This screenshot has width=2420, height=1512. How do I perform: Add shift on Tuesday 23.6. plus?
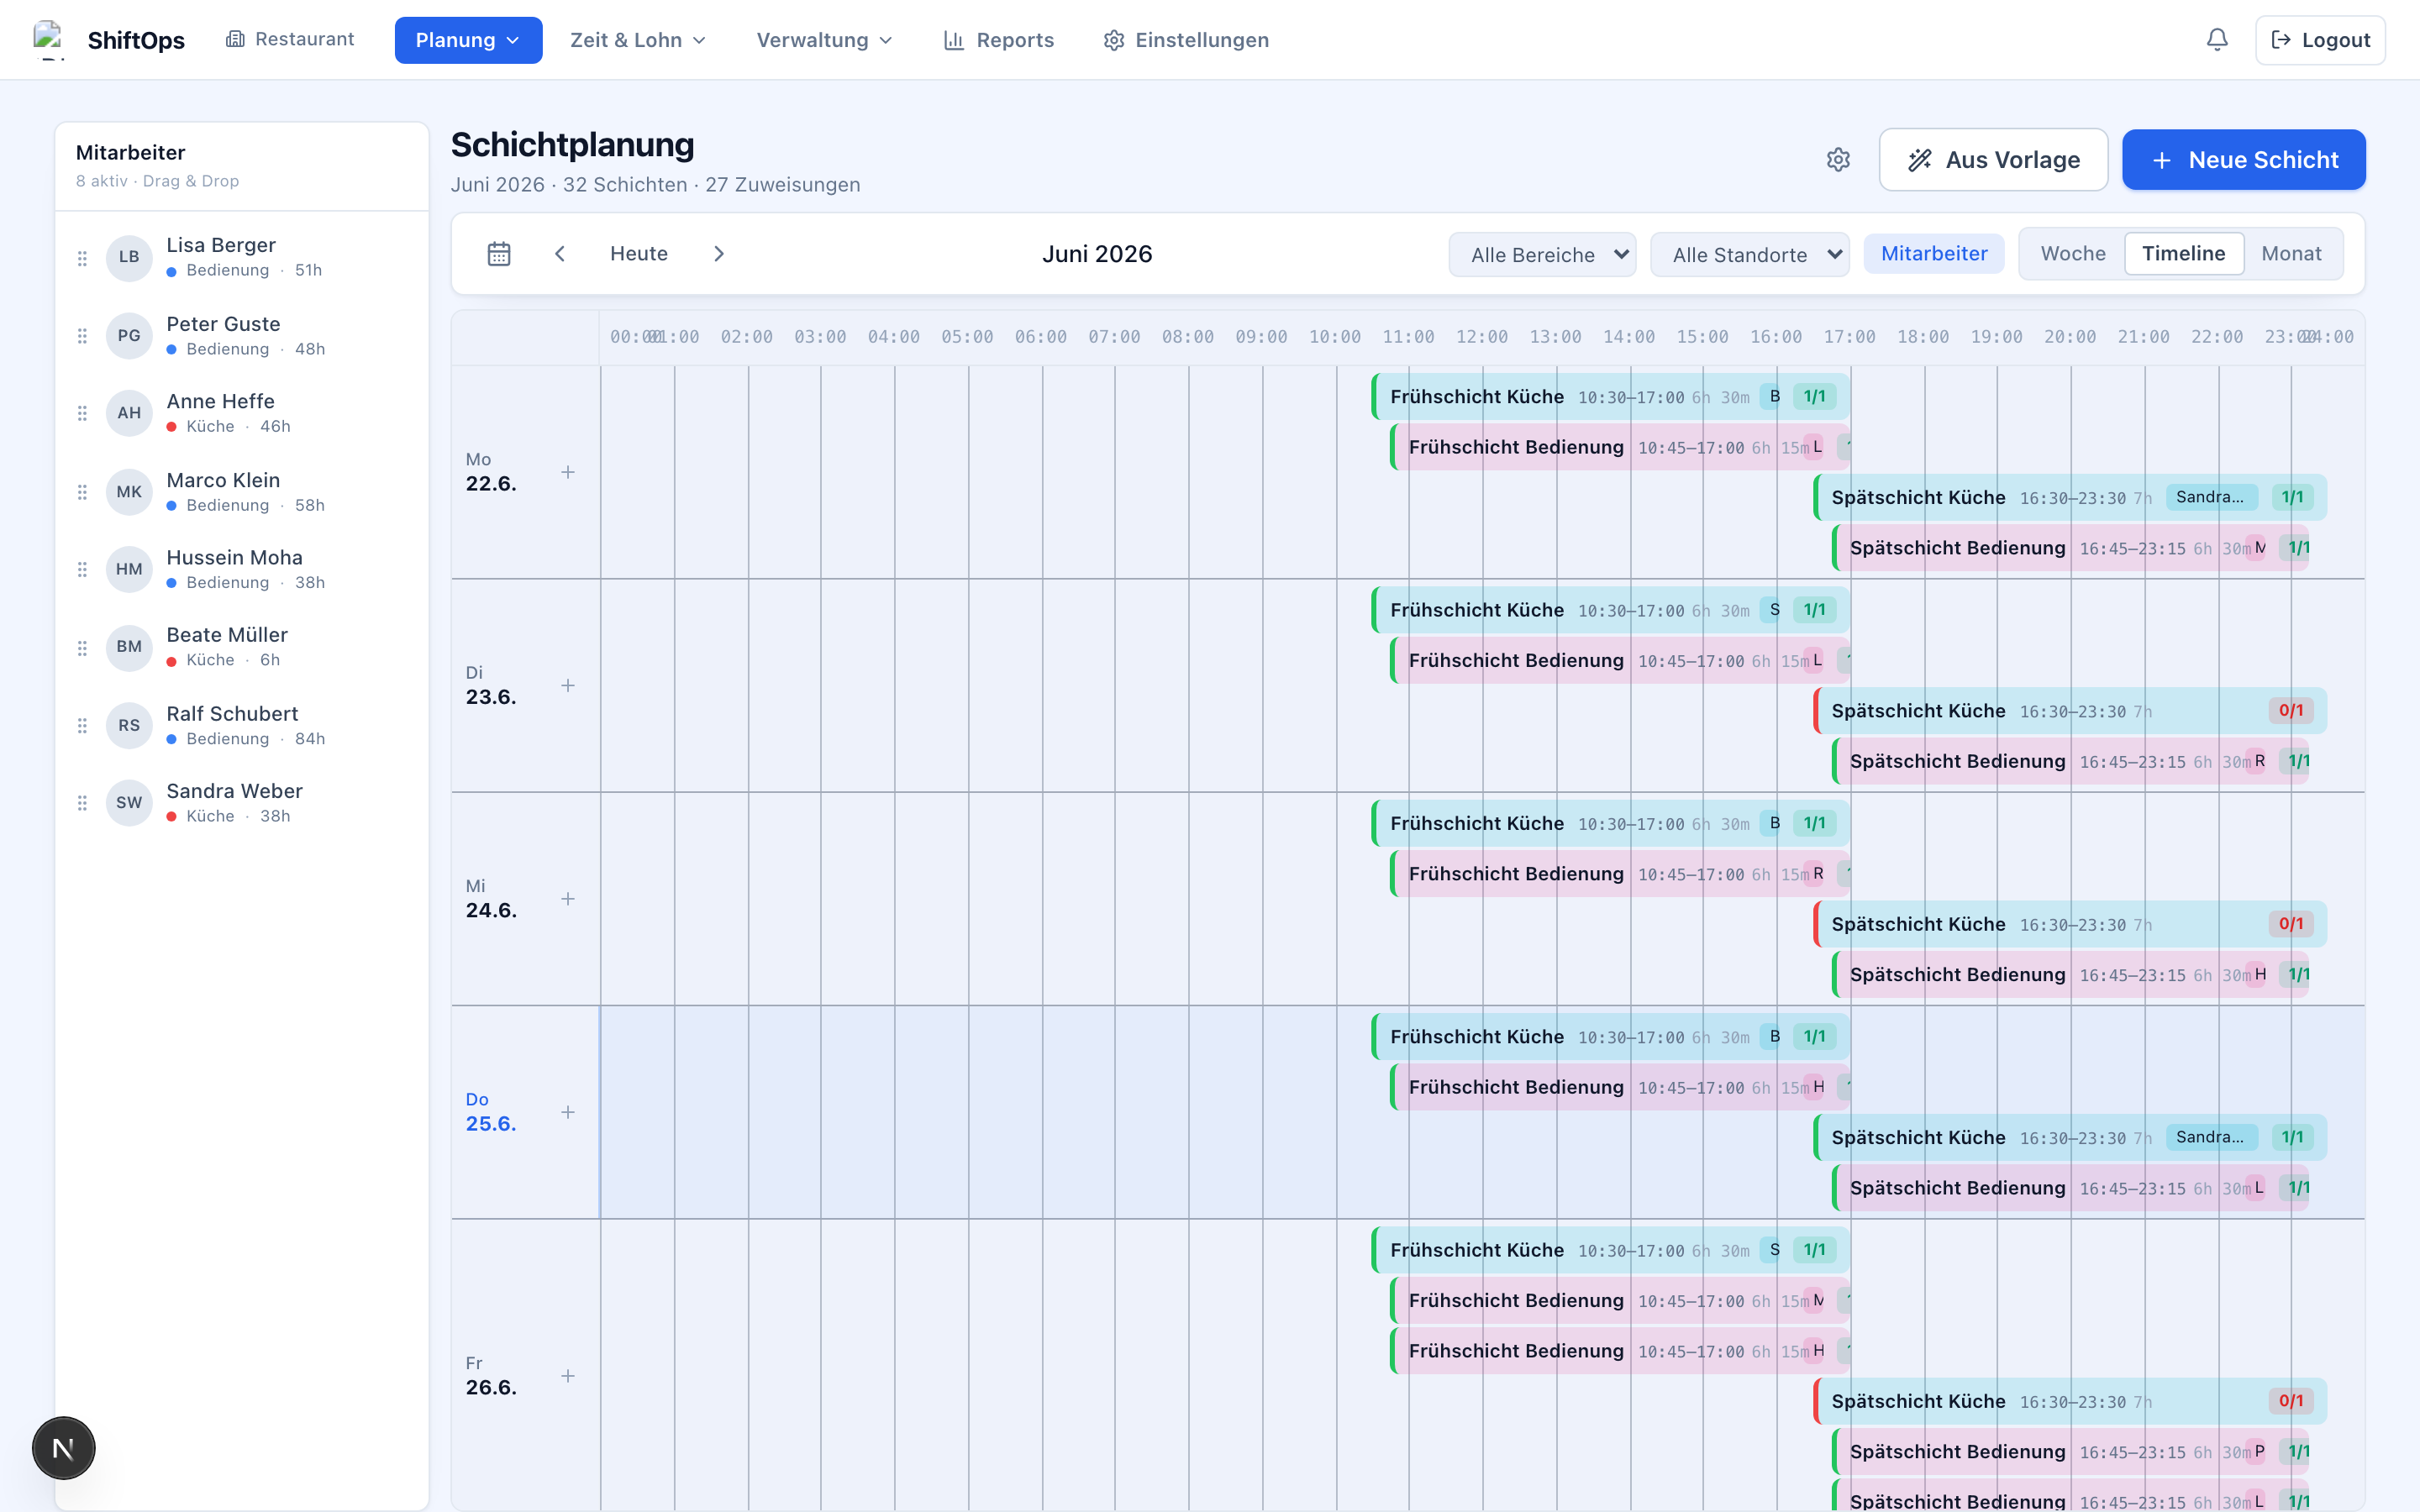[x=568, y=685]
